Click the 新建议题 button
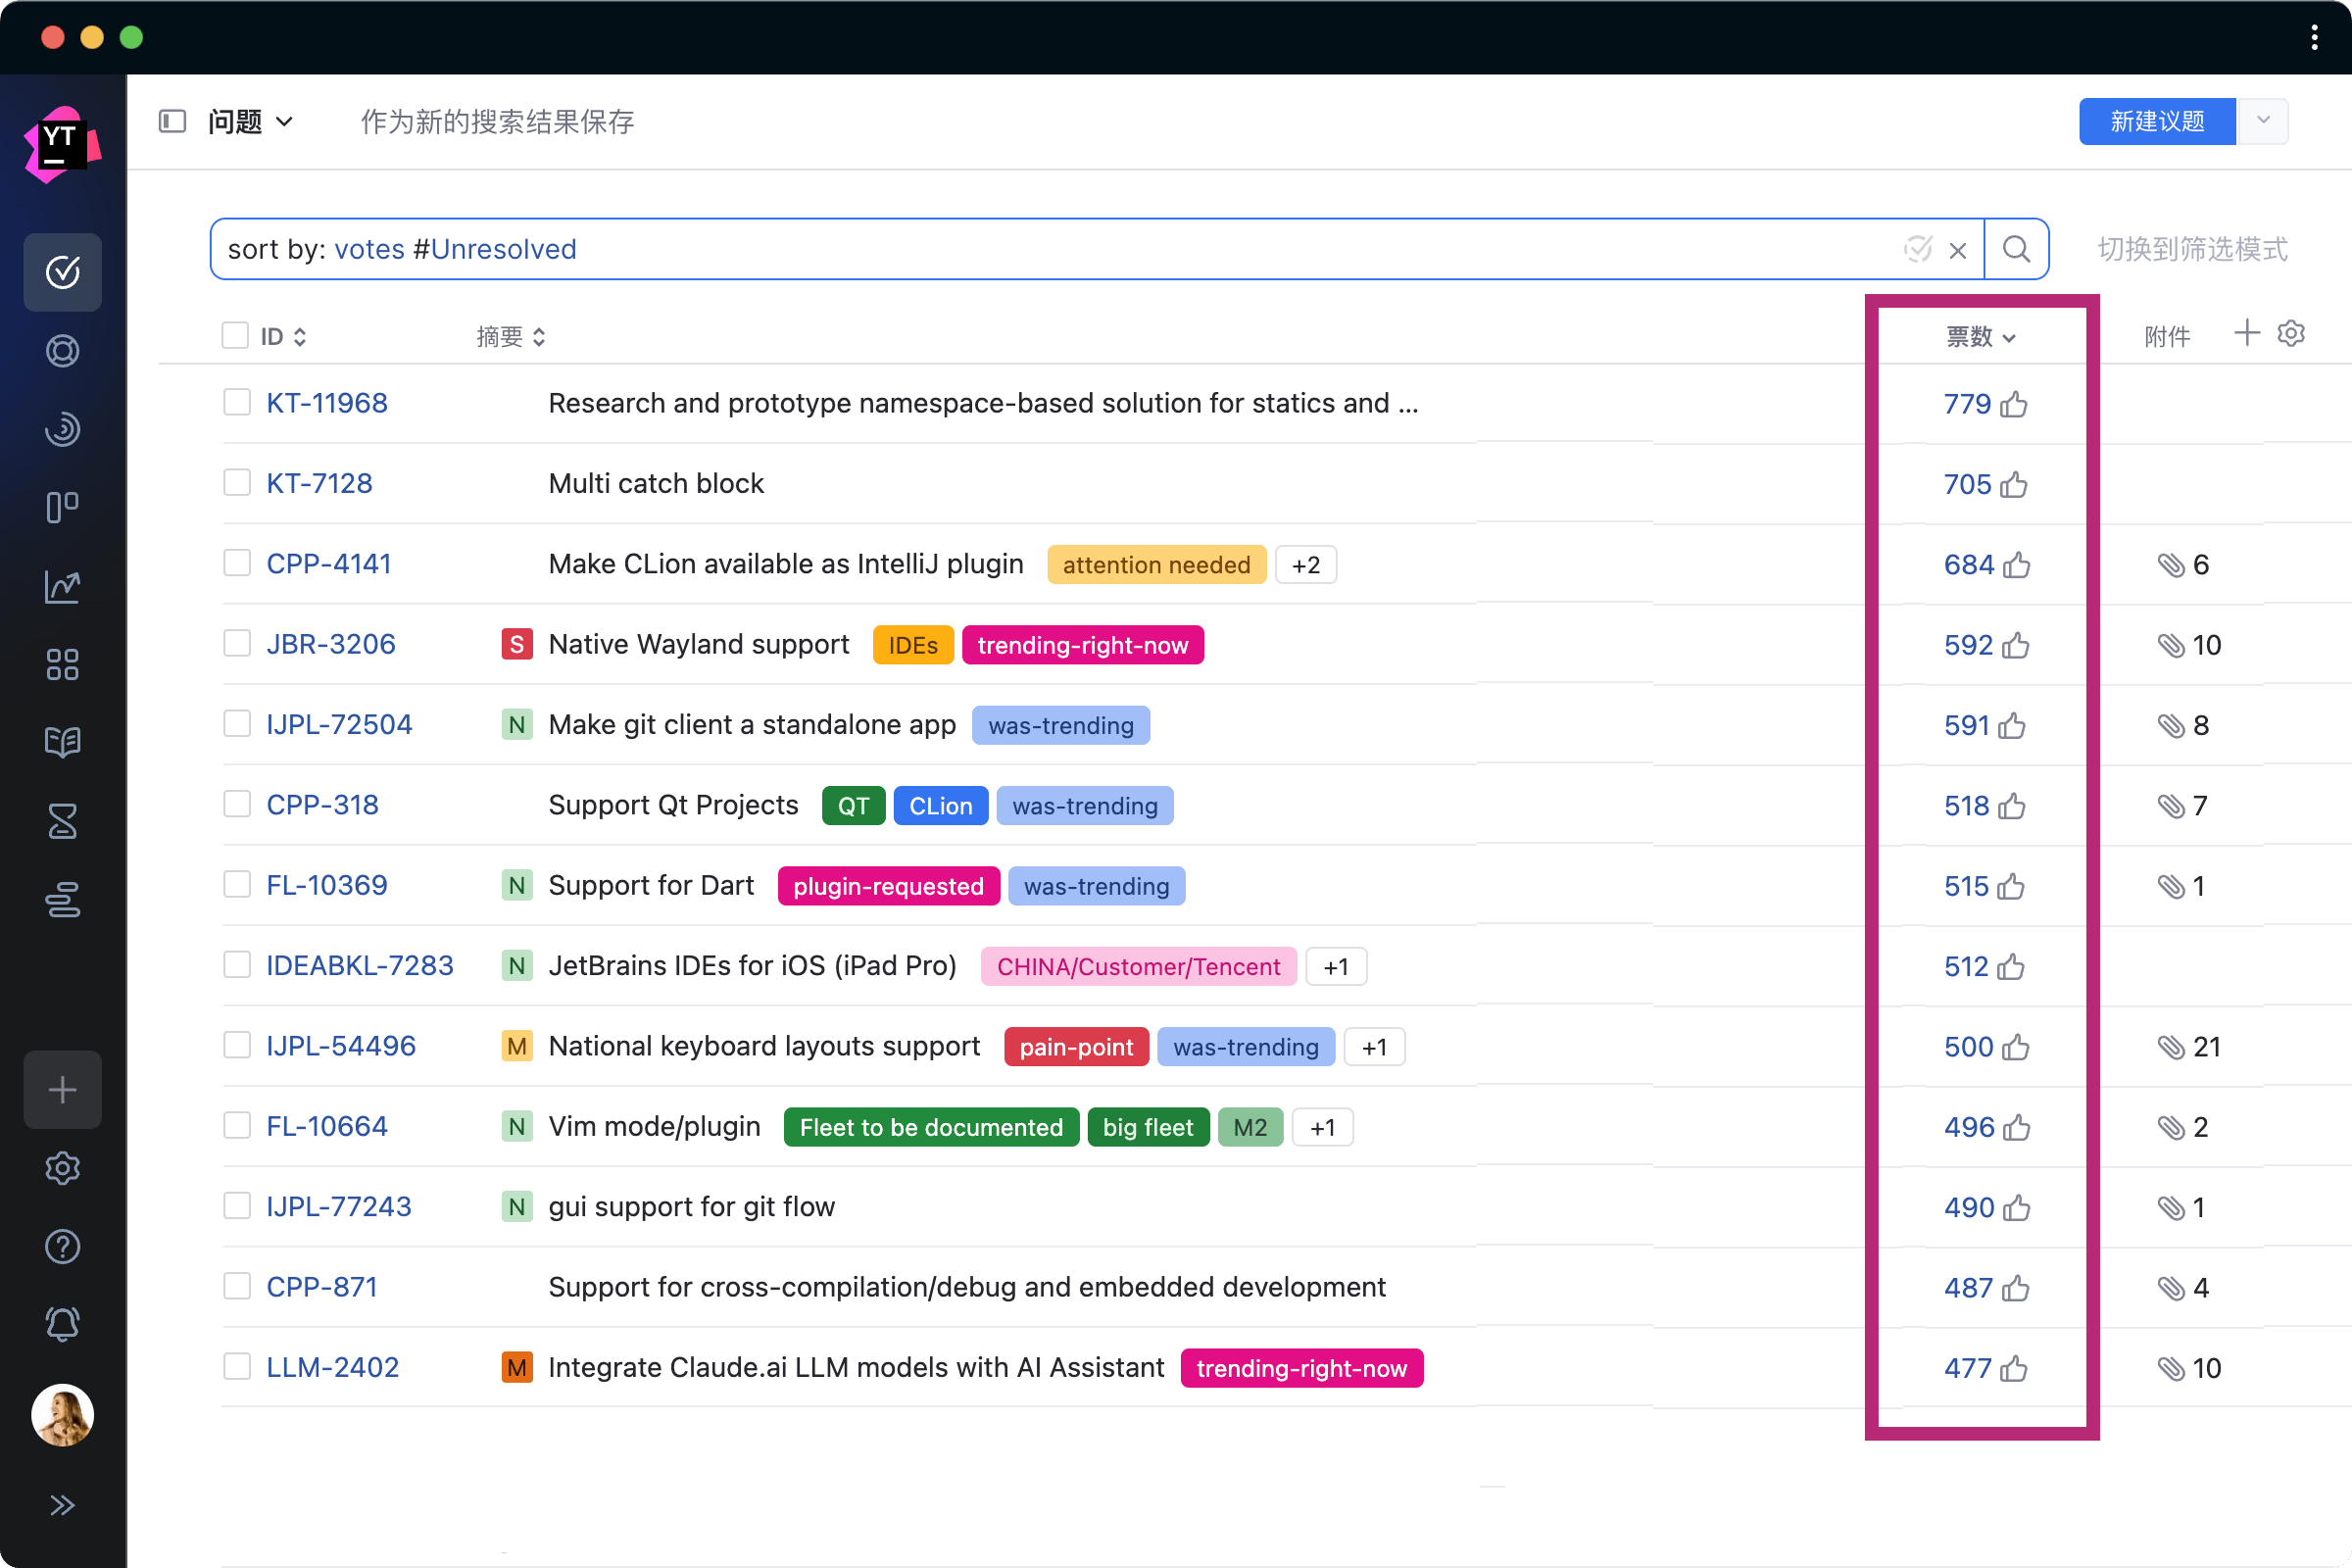 pos(2156,121)
